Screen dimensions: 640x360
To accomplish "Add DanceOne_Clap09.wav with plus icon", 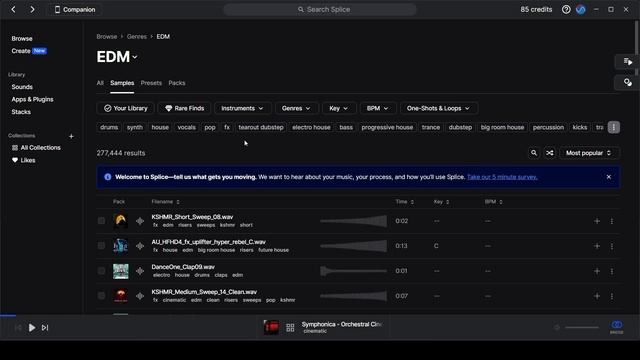I will tap(597, 271).
